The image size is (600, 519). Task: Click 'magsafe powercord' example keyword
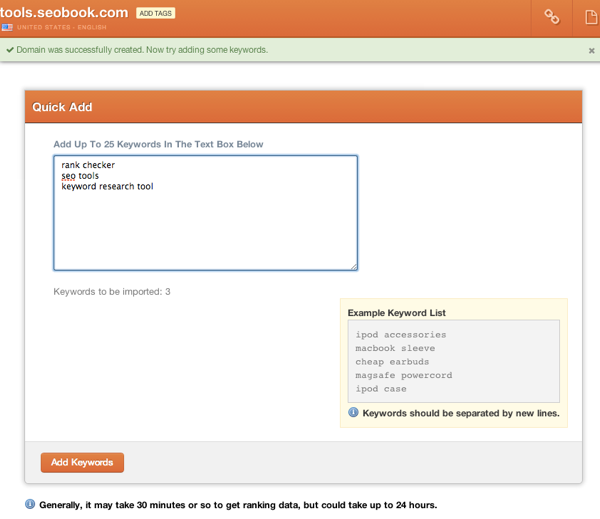click(x=404, y=375)
